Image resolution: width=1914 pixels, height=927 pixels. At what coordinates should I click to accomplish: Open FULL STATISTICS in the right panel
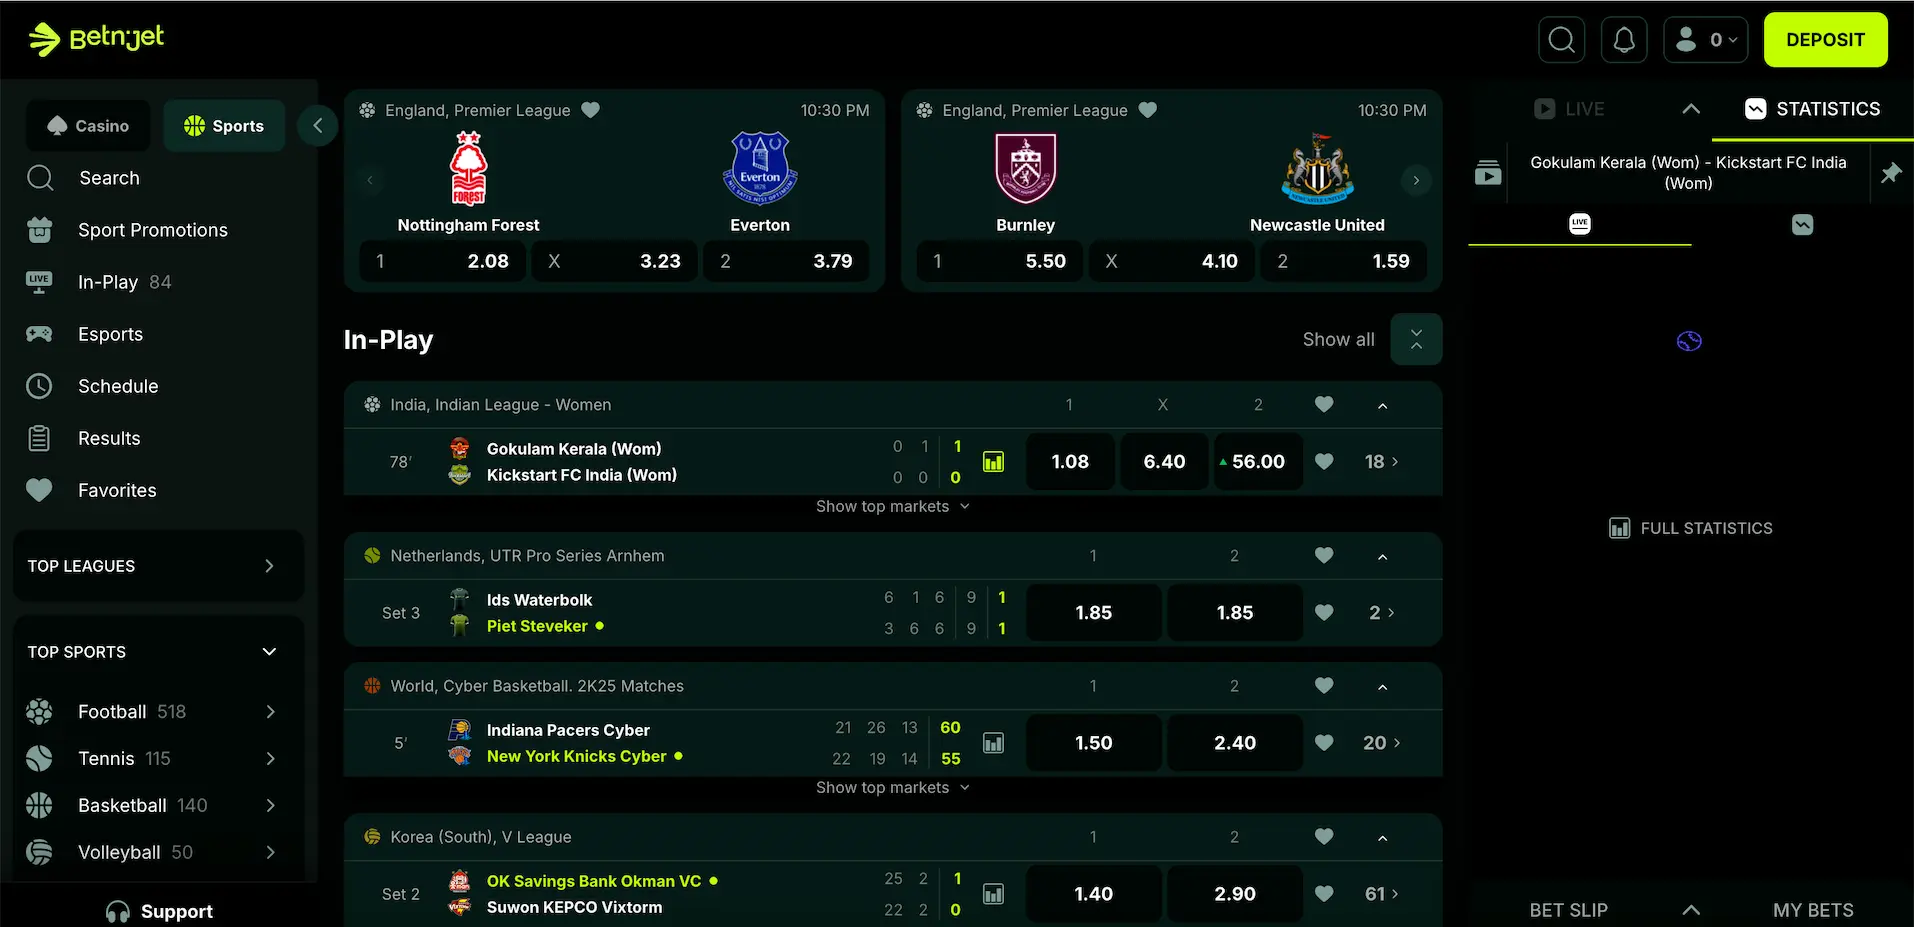[1689, 527]
